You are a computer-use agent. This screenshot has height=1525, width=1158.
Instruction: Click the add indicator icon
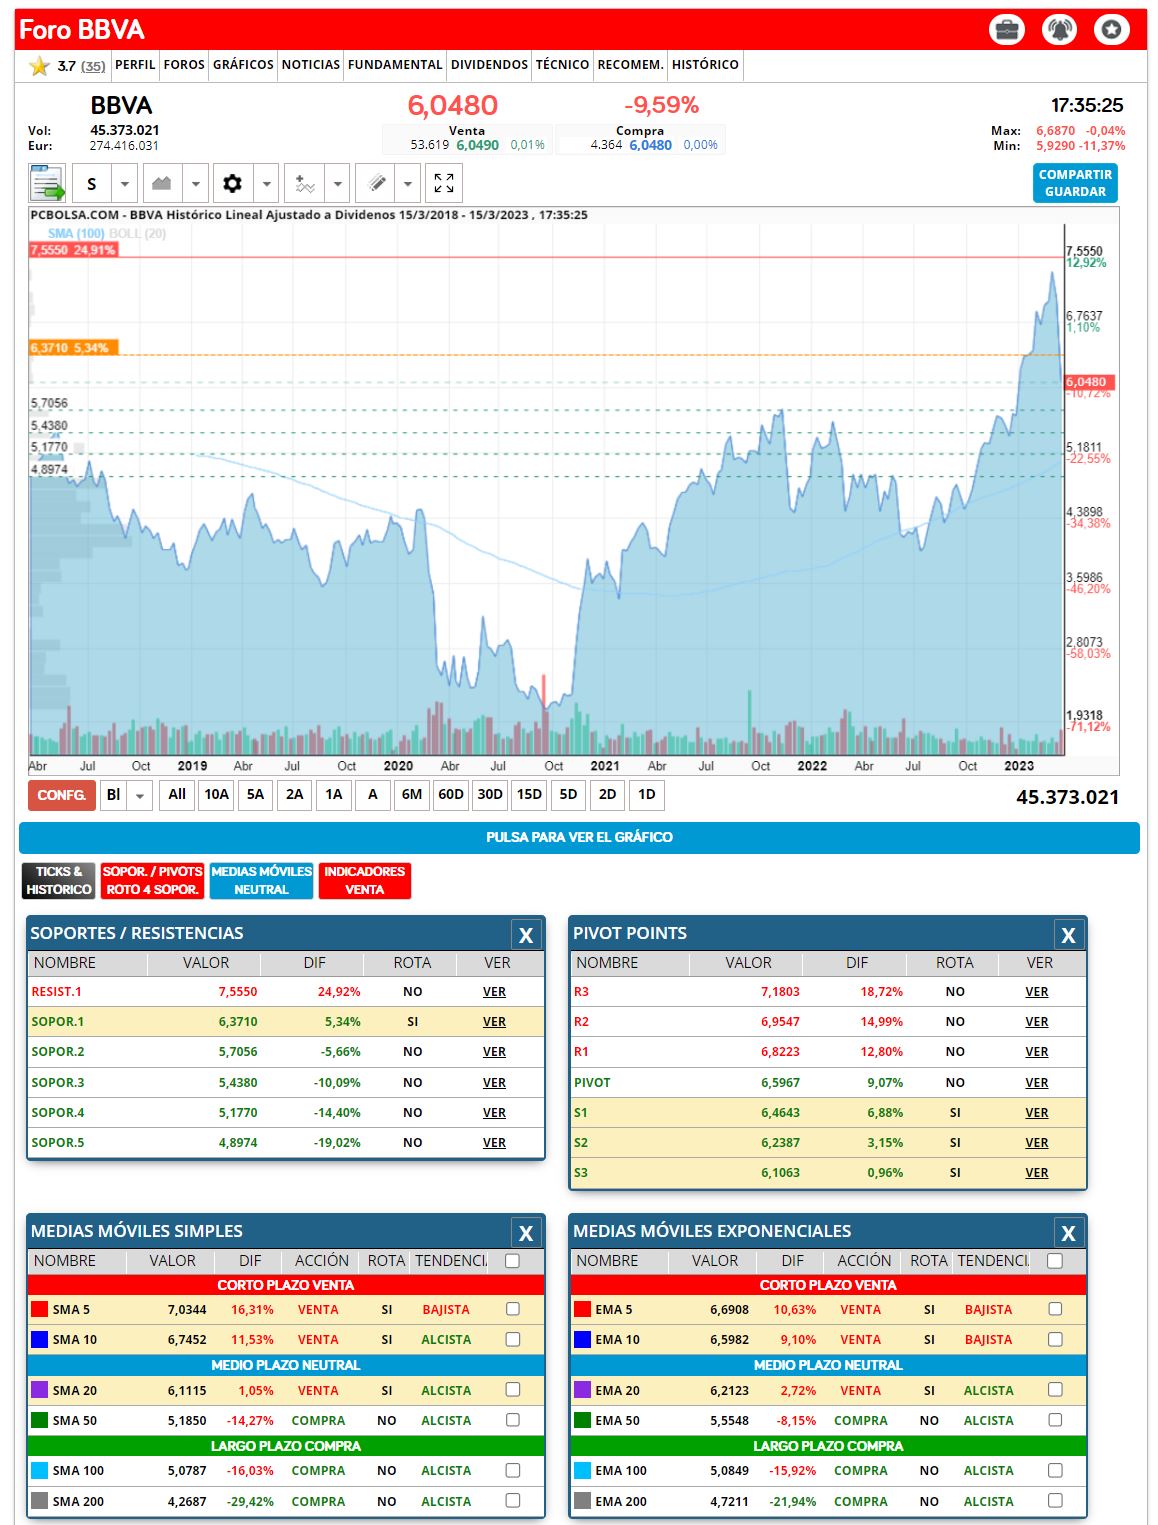coord(304,184)
